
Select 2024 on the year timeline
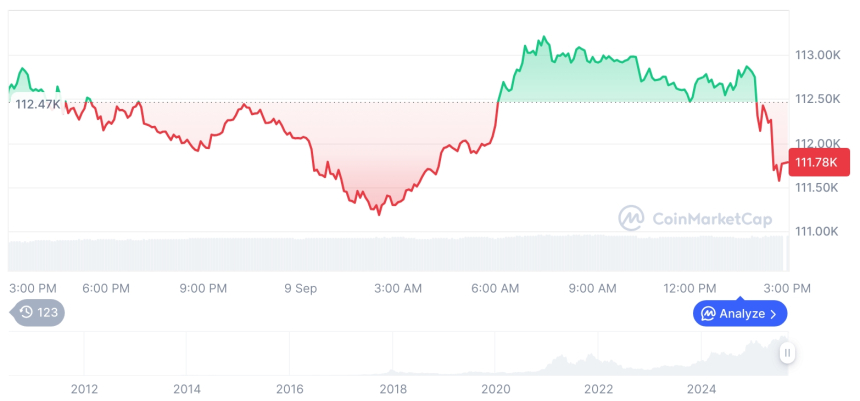[702, 388]
